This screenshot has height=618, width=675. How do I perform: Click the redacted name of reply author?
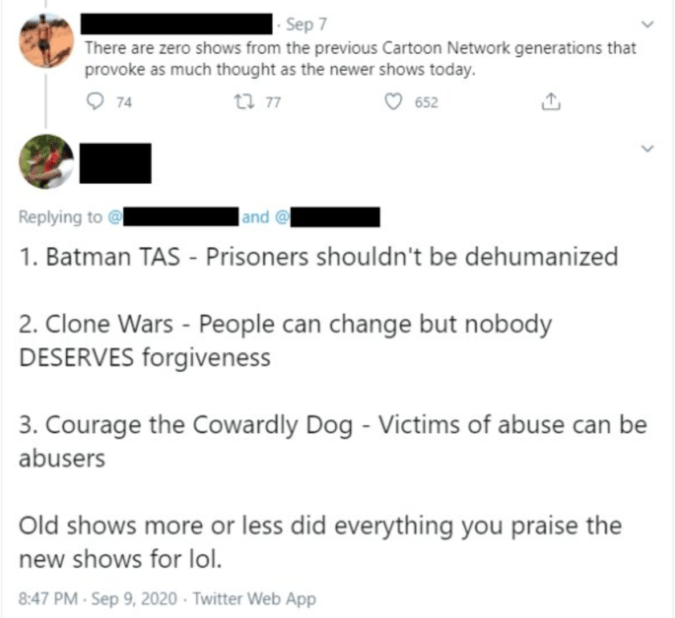115,163
